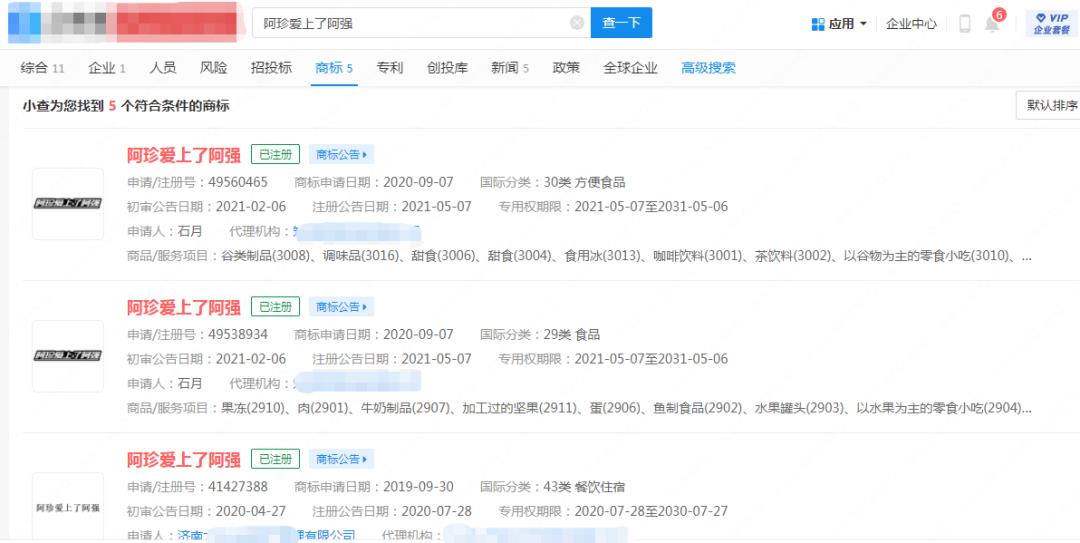Open 高级搜索 advanced search
1080x543 pixels.
[708, 68]
